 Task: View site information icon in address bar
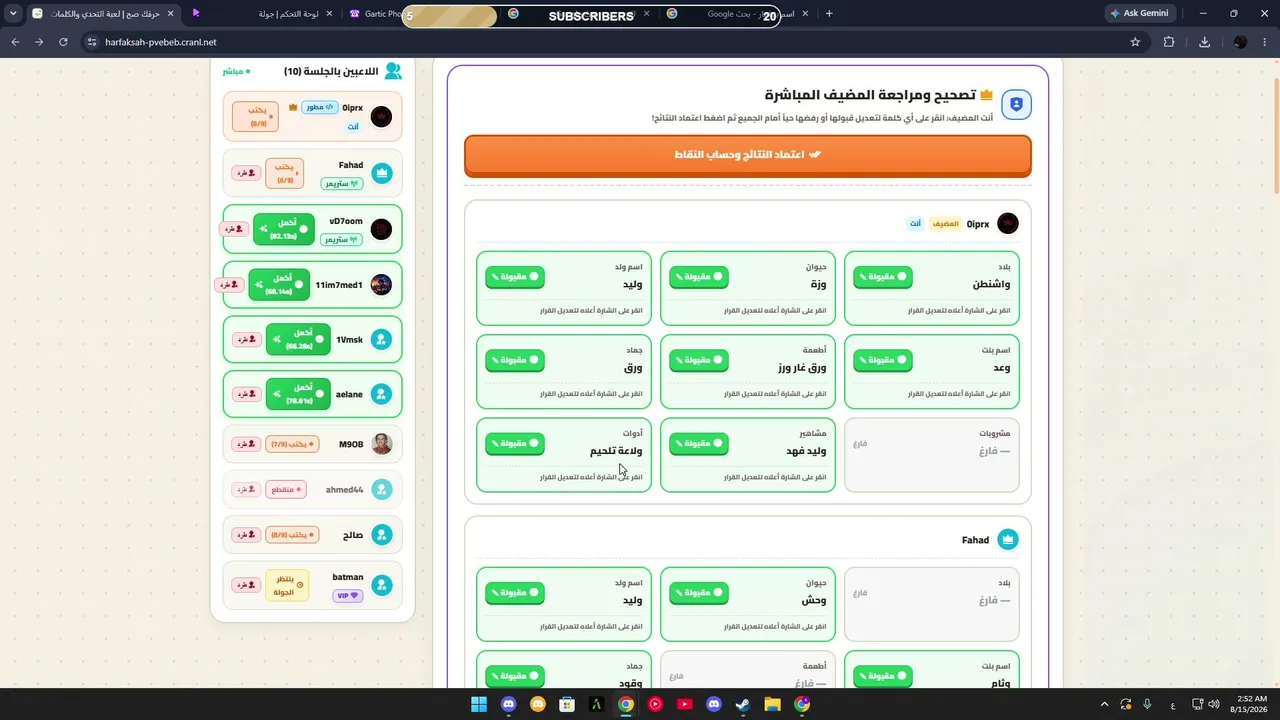[92, 42]
